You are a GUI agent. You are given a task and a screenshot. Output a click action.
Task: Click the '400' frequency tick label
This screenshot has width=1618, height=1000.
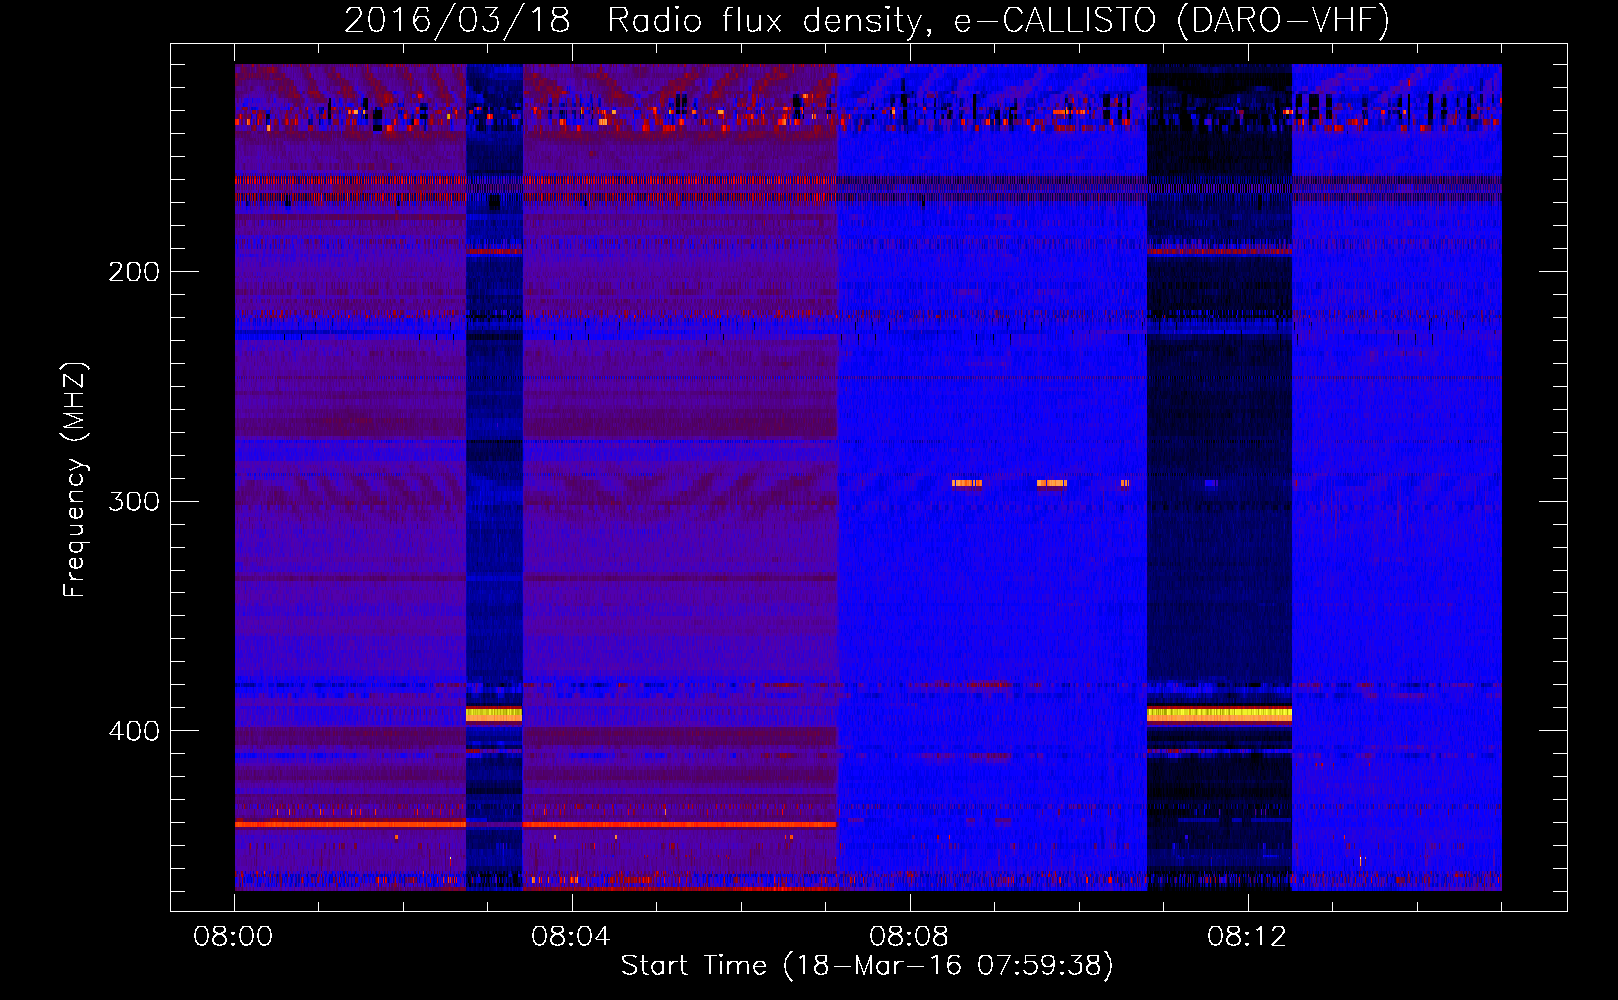pyautogui.click(x=134, y=731)
